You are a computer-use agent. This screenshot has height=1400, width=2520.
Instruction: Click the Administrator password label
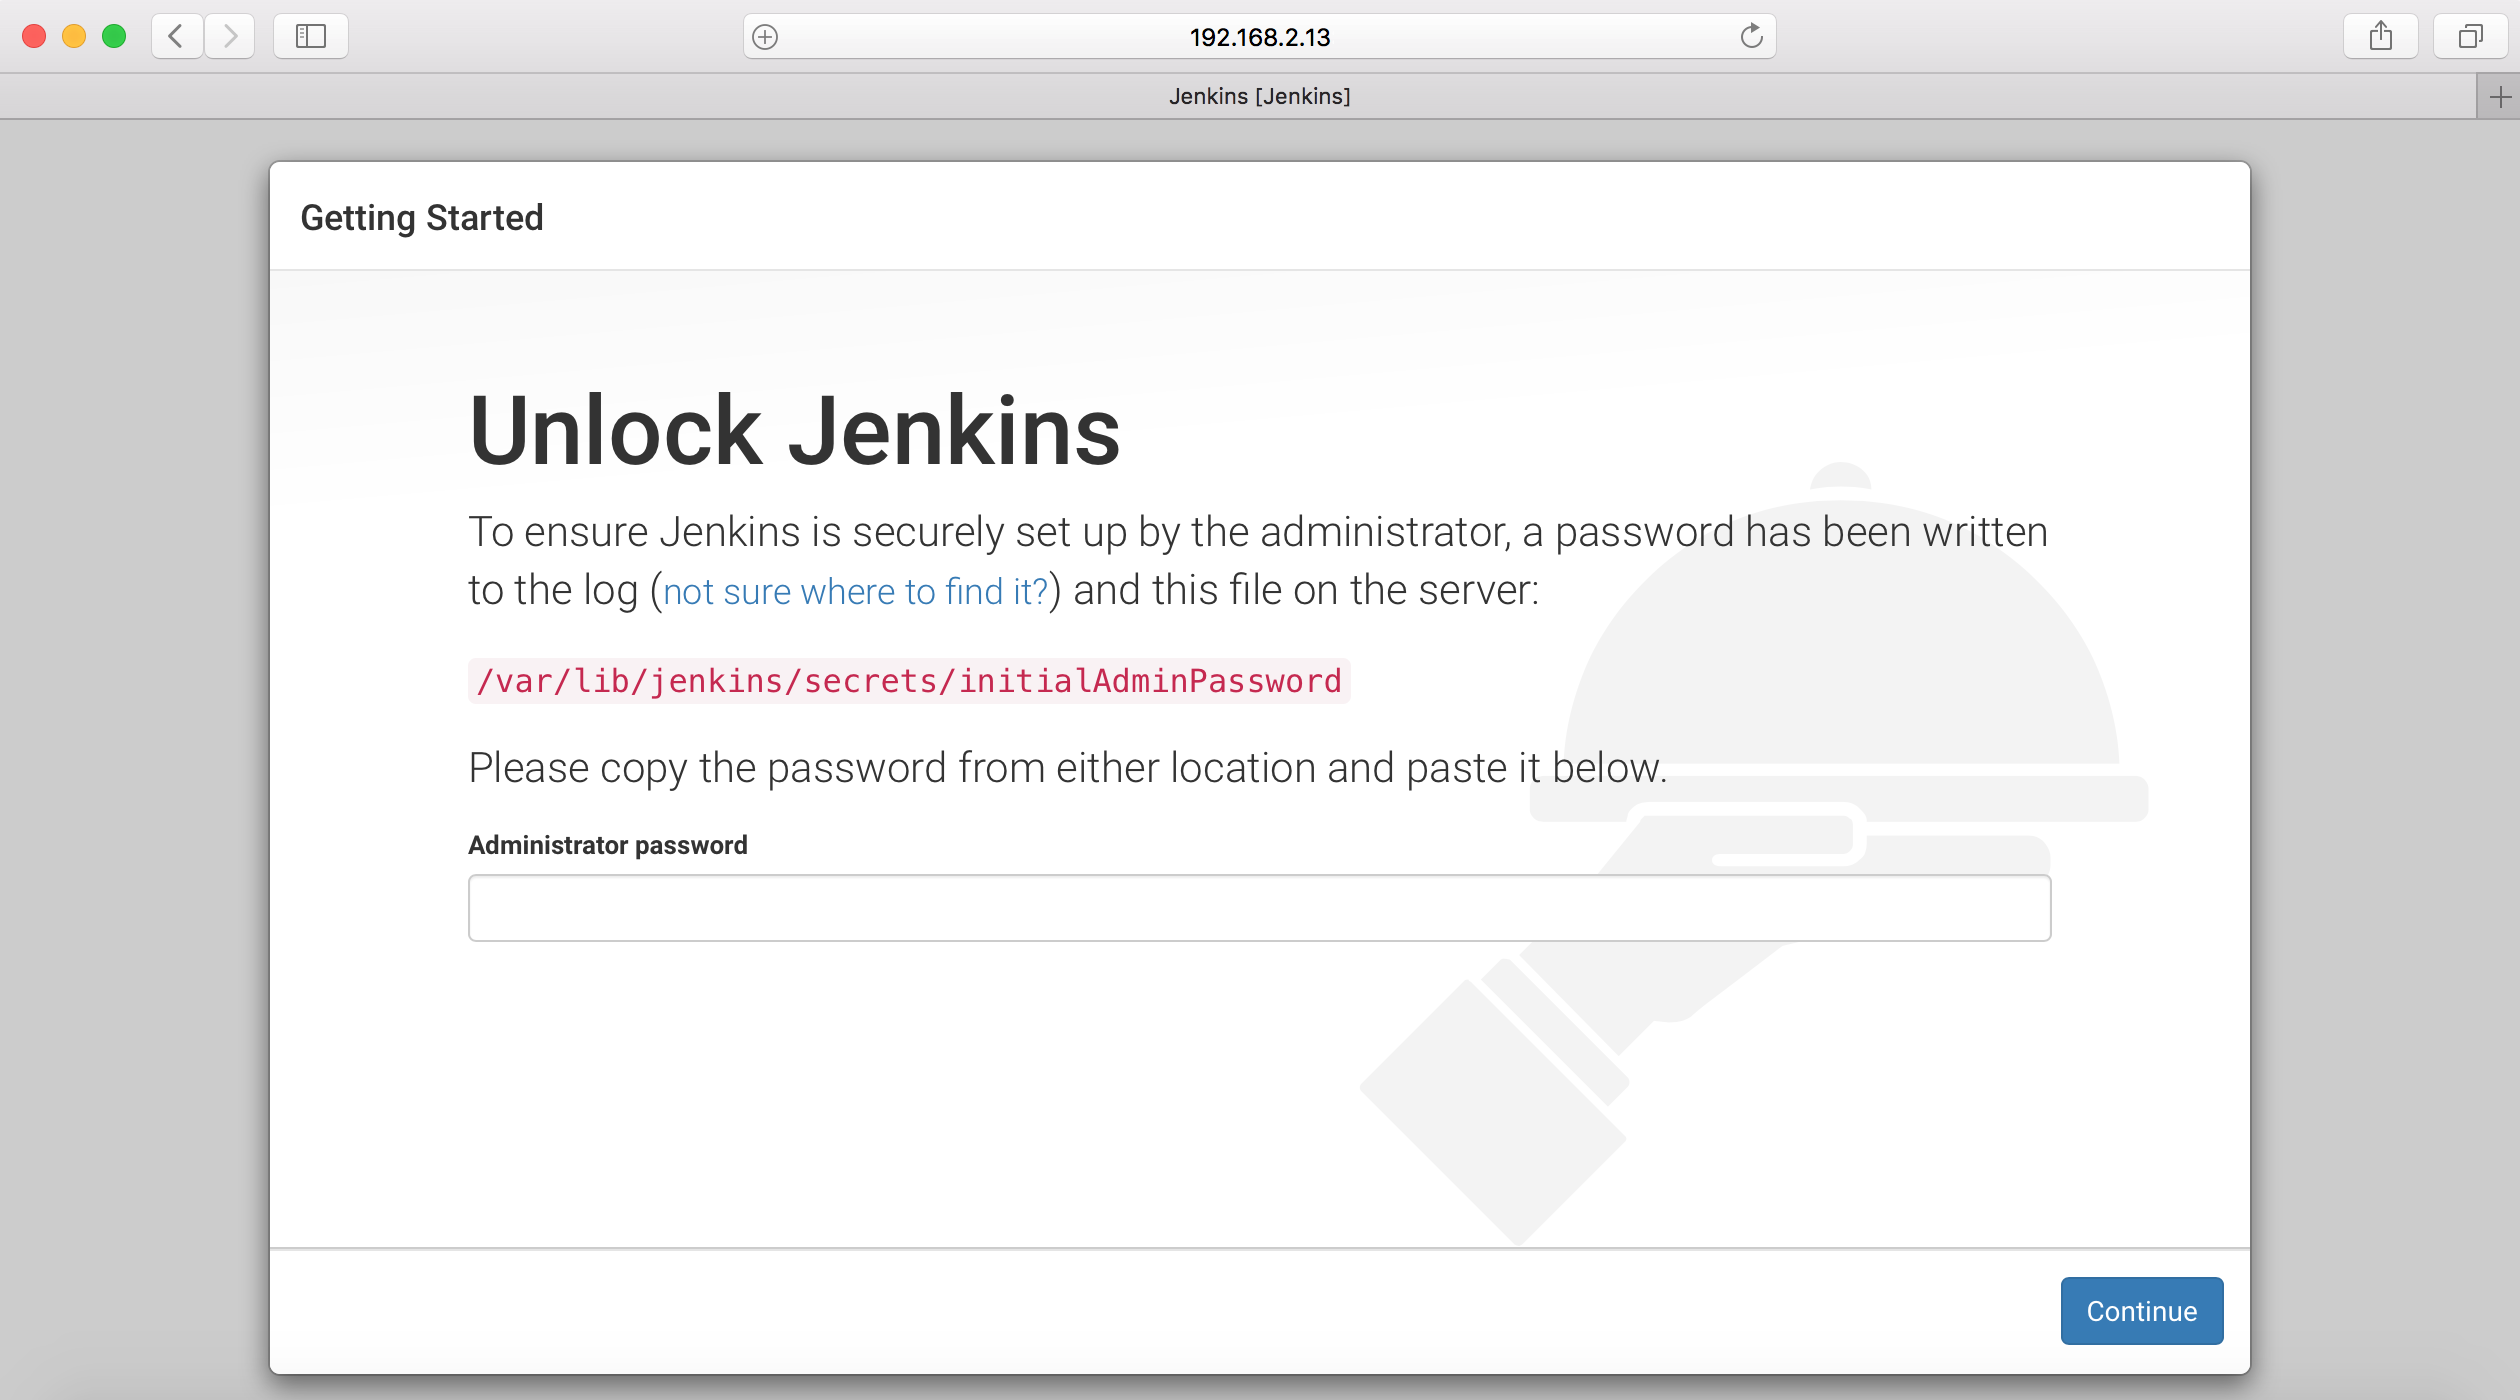(x=608, y=845)
